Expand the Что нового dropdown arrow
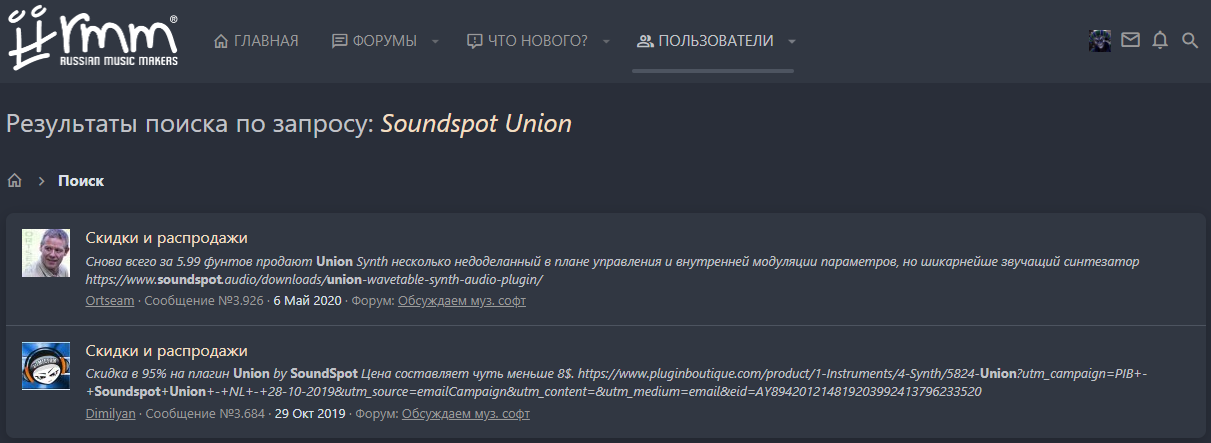This screenshot has width=1211, height=443. tap(606, 41)
